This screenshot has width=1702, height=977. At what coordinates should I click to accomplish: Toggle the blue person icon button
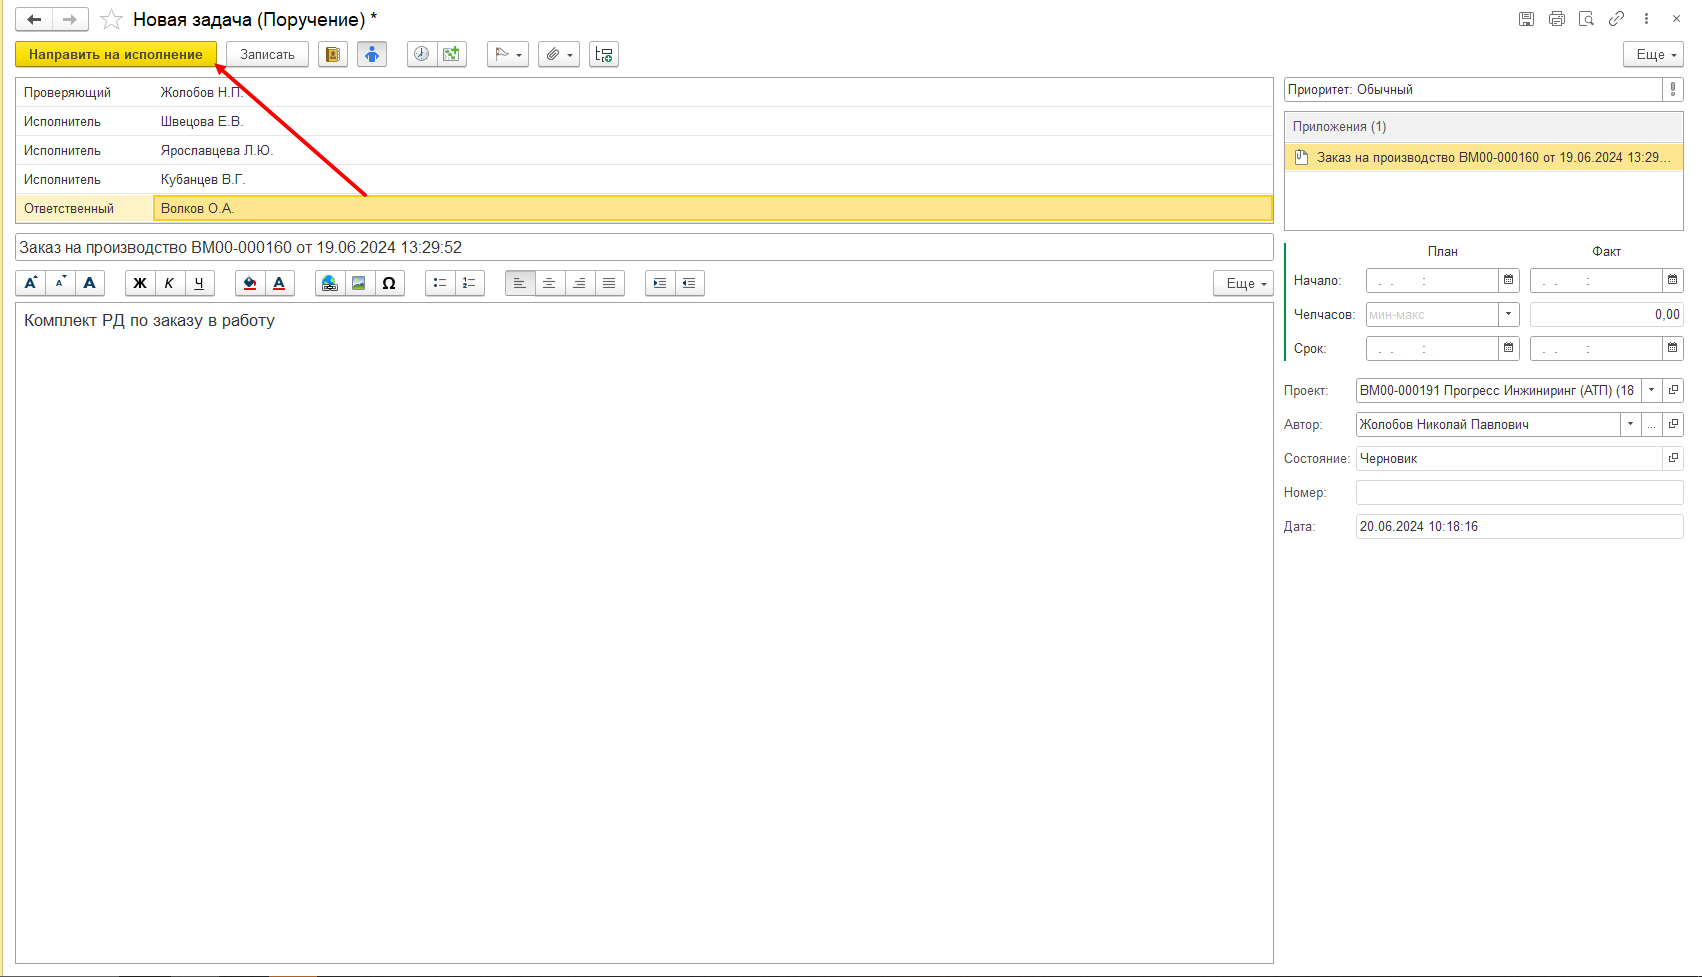coord(372,54)
